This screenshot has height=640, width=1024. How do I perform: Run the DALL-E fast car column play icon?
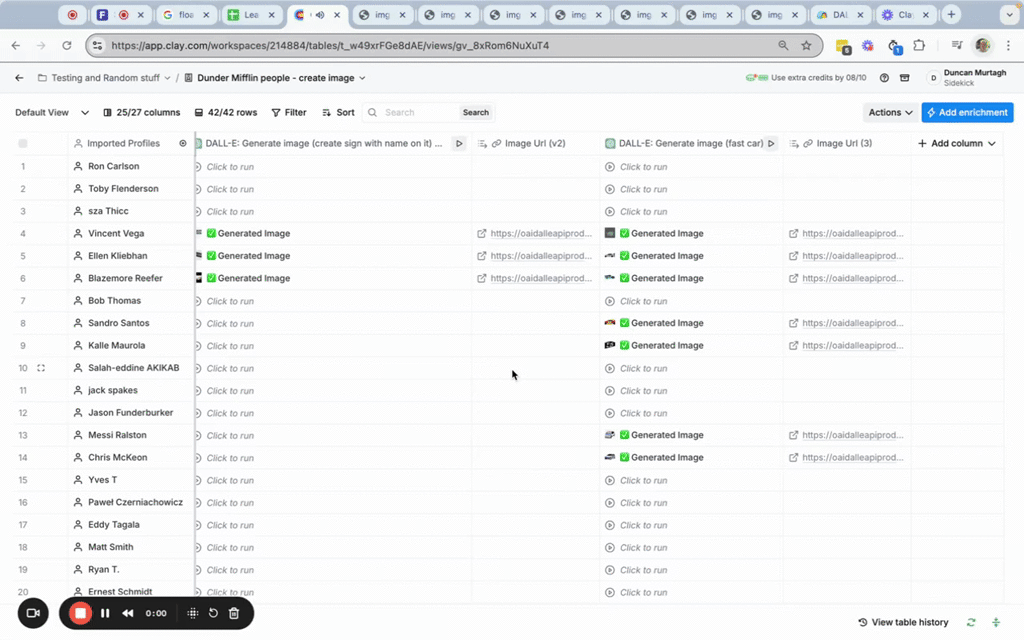point(771,144)
